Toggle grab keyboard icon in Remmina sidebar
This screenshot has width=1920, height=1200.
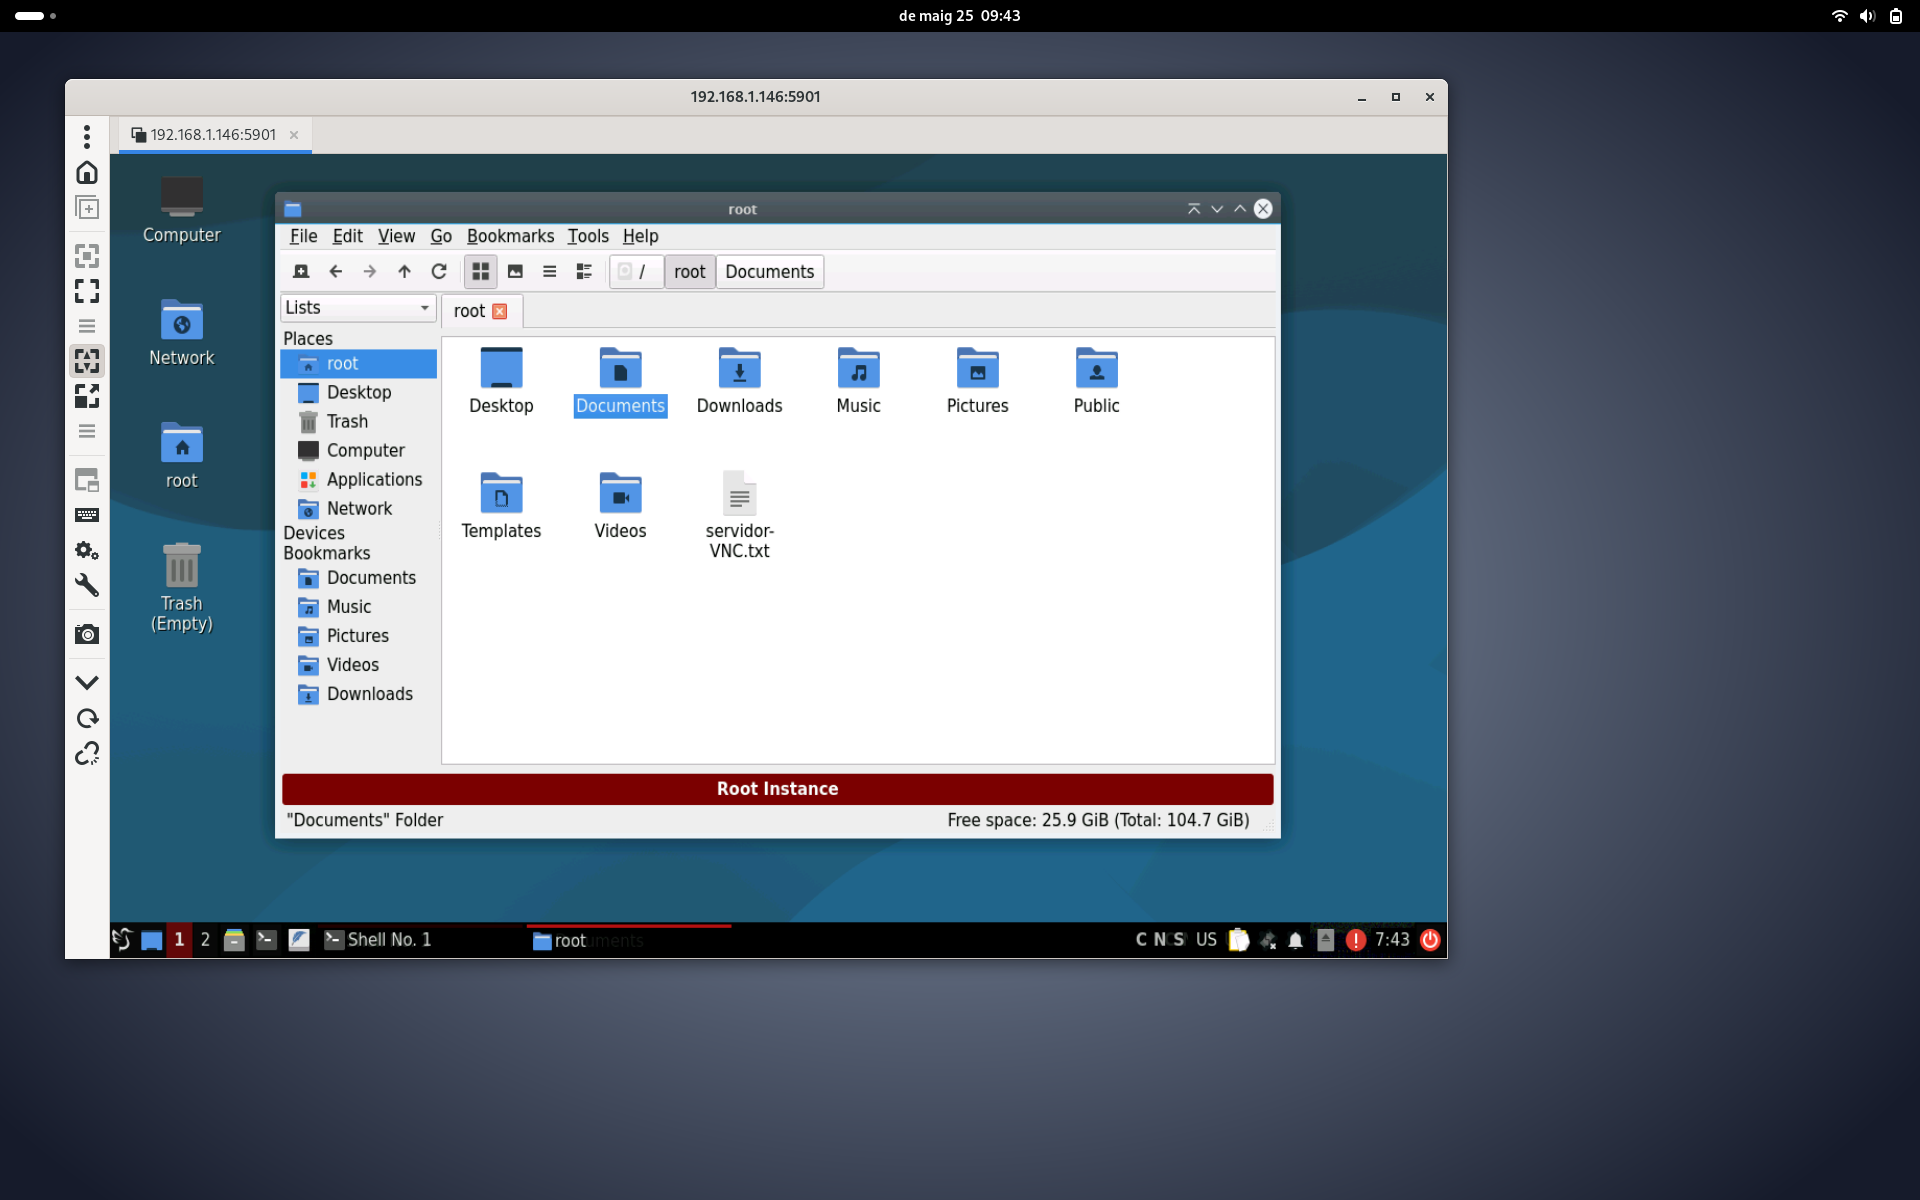tap(87, 515)
